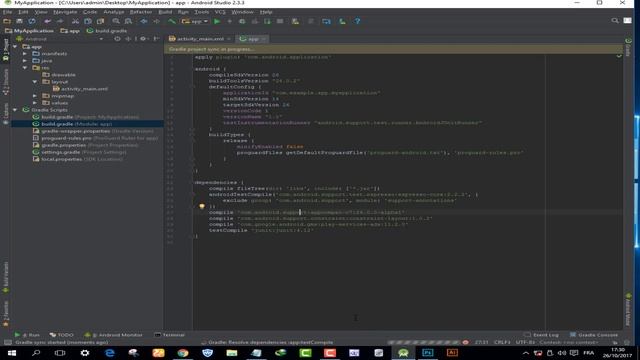The image size is (640, 360).
Task: Open Chrome from the taskbar
Action: [183, 353]
